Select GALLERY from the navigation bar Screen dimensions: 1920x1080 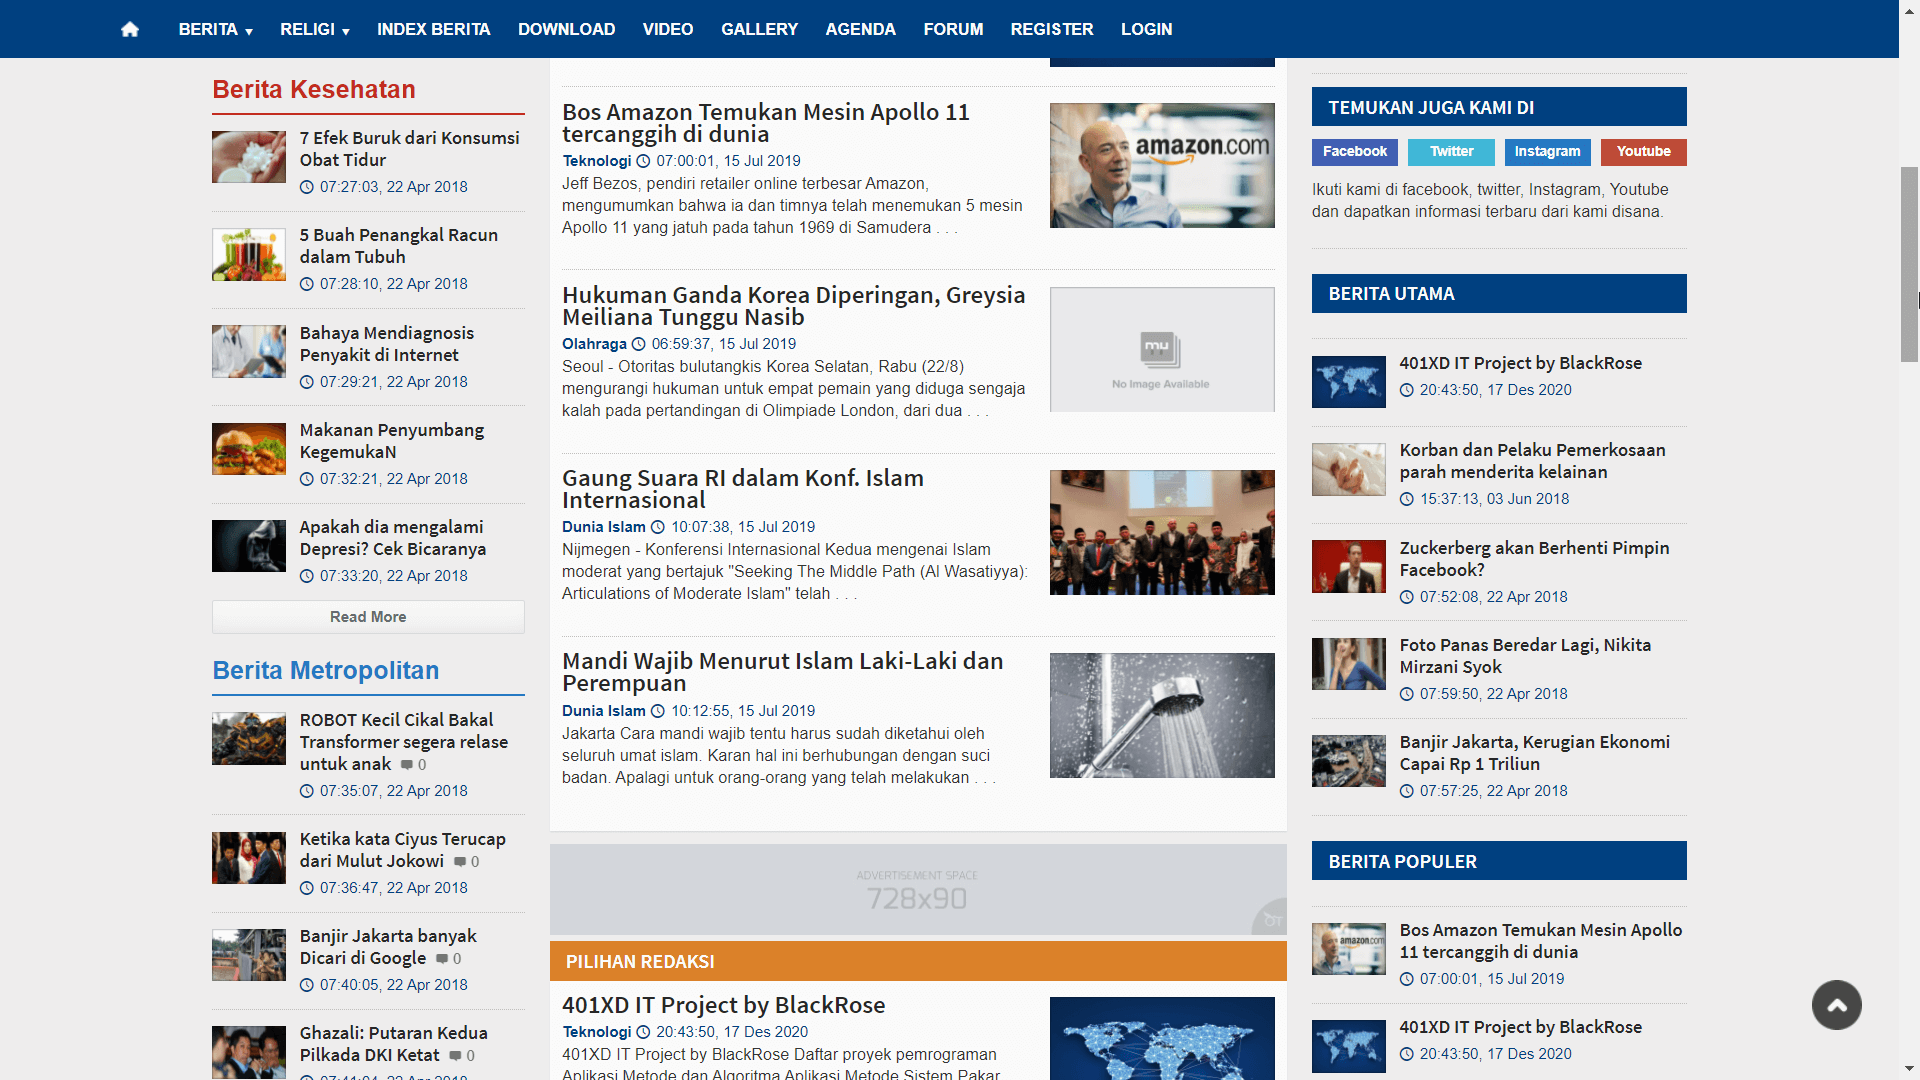[759, 29]
